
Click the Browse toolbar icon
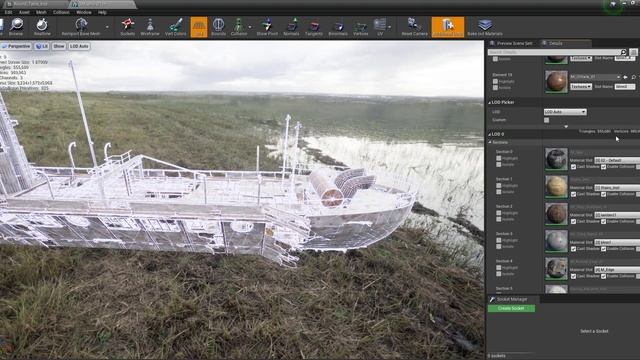point(16,27)
